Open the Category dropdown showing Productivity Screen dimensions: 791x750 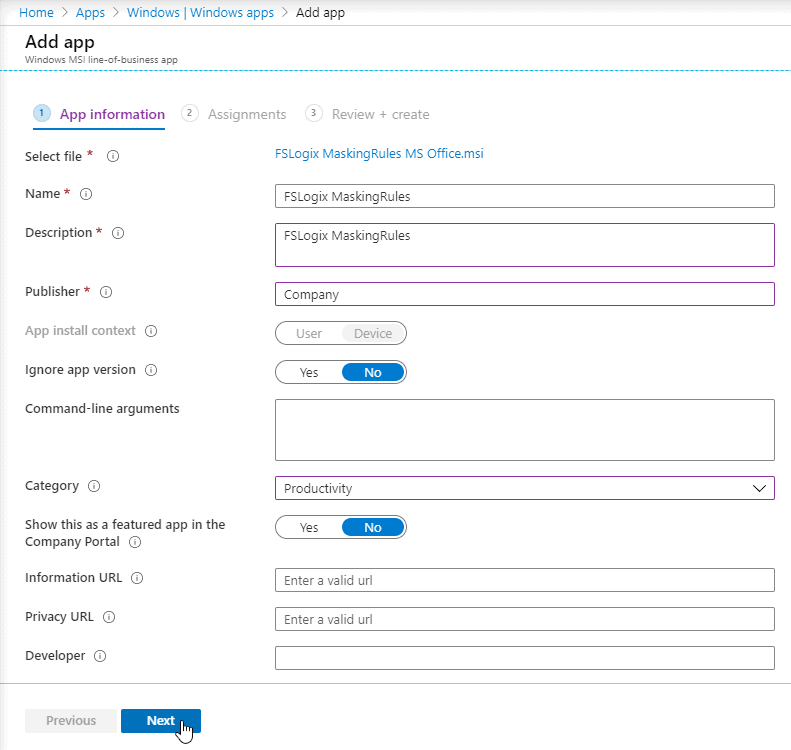[x=524, y=488]
